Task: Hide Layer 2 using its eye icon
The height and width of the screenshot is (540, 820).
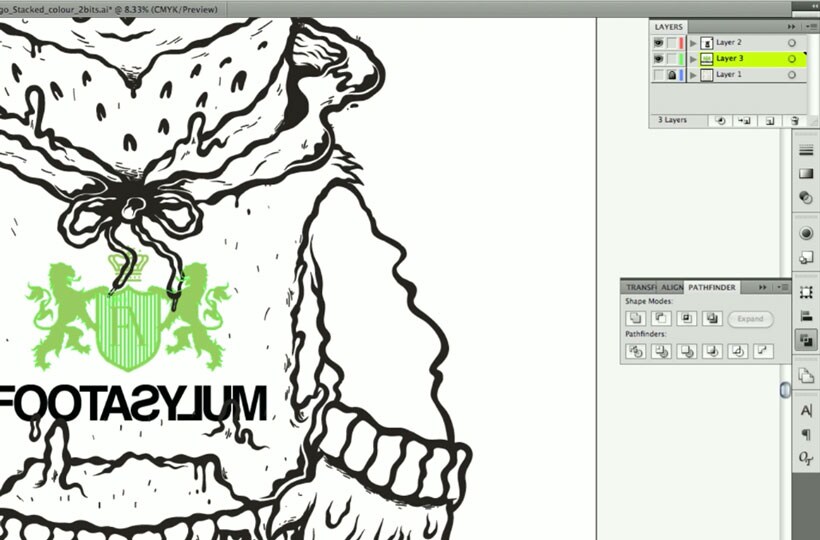Action: (x=658, y=42)
